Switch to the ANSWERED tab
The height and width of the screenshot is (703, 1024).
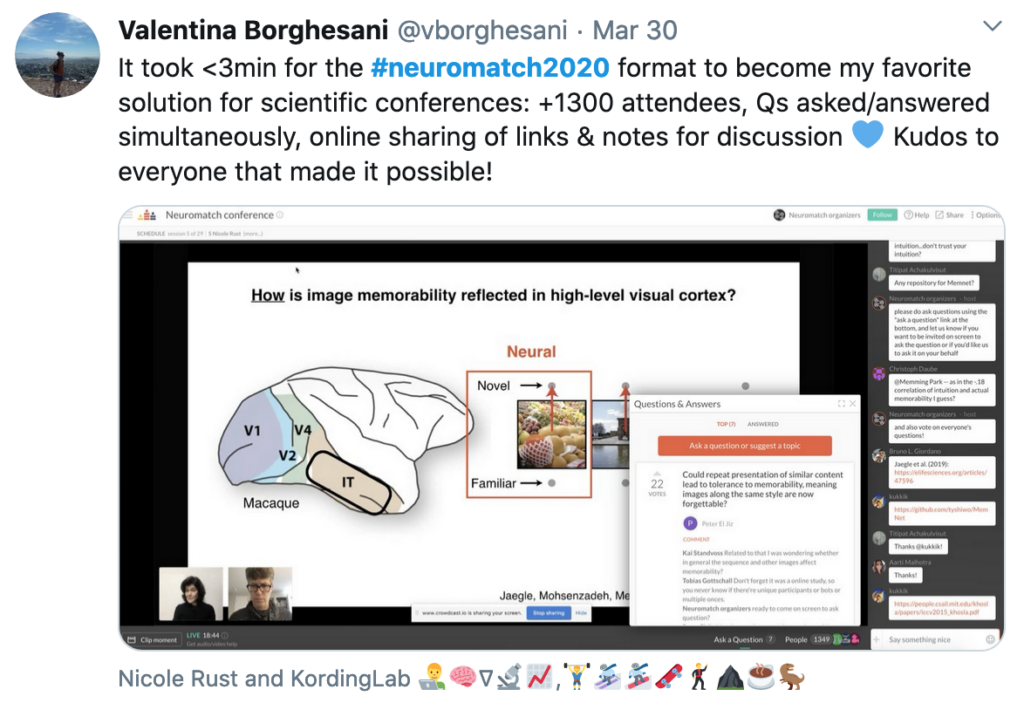tap(763, 424)
